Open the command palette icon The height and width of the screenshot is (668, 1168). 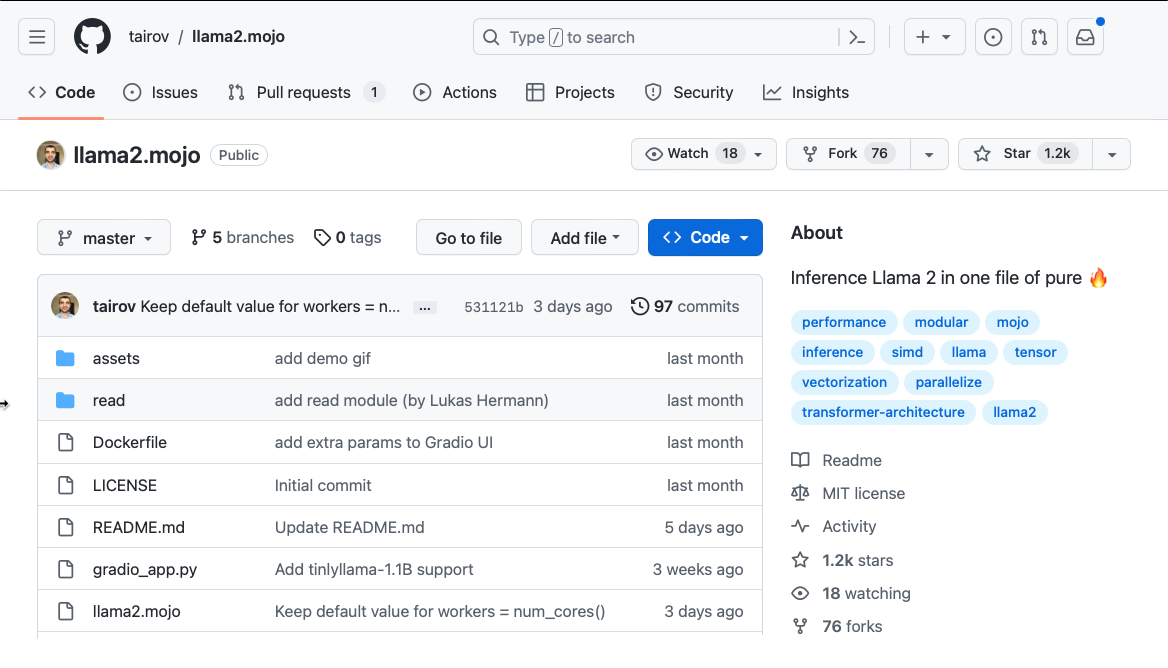click(857, 37)
